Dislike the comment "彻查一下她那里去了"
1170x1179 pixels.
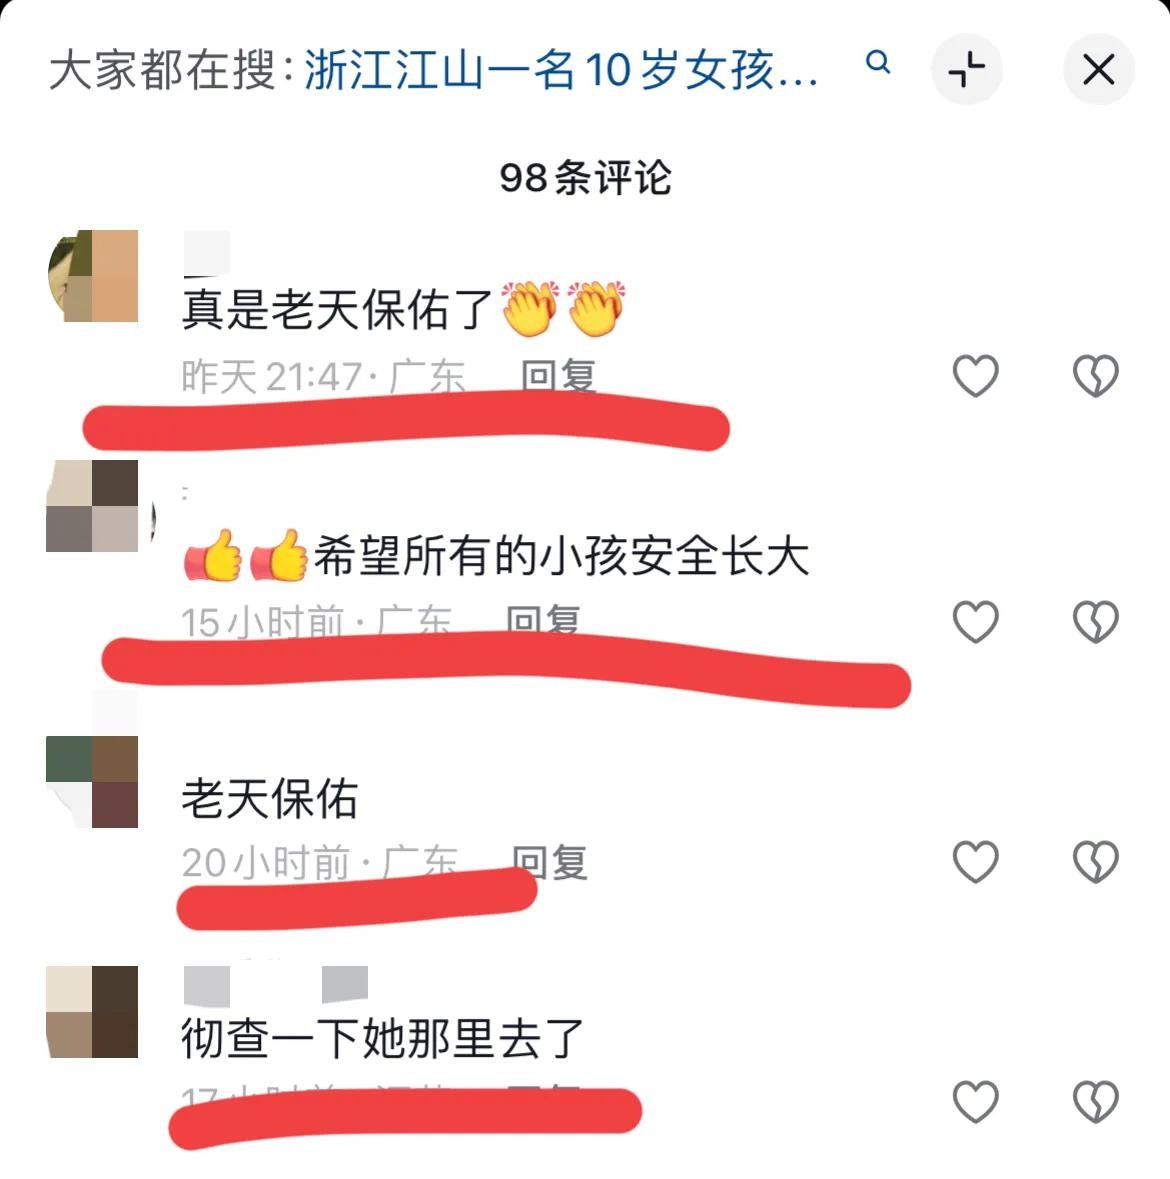tap(1096, 1102)
